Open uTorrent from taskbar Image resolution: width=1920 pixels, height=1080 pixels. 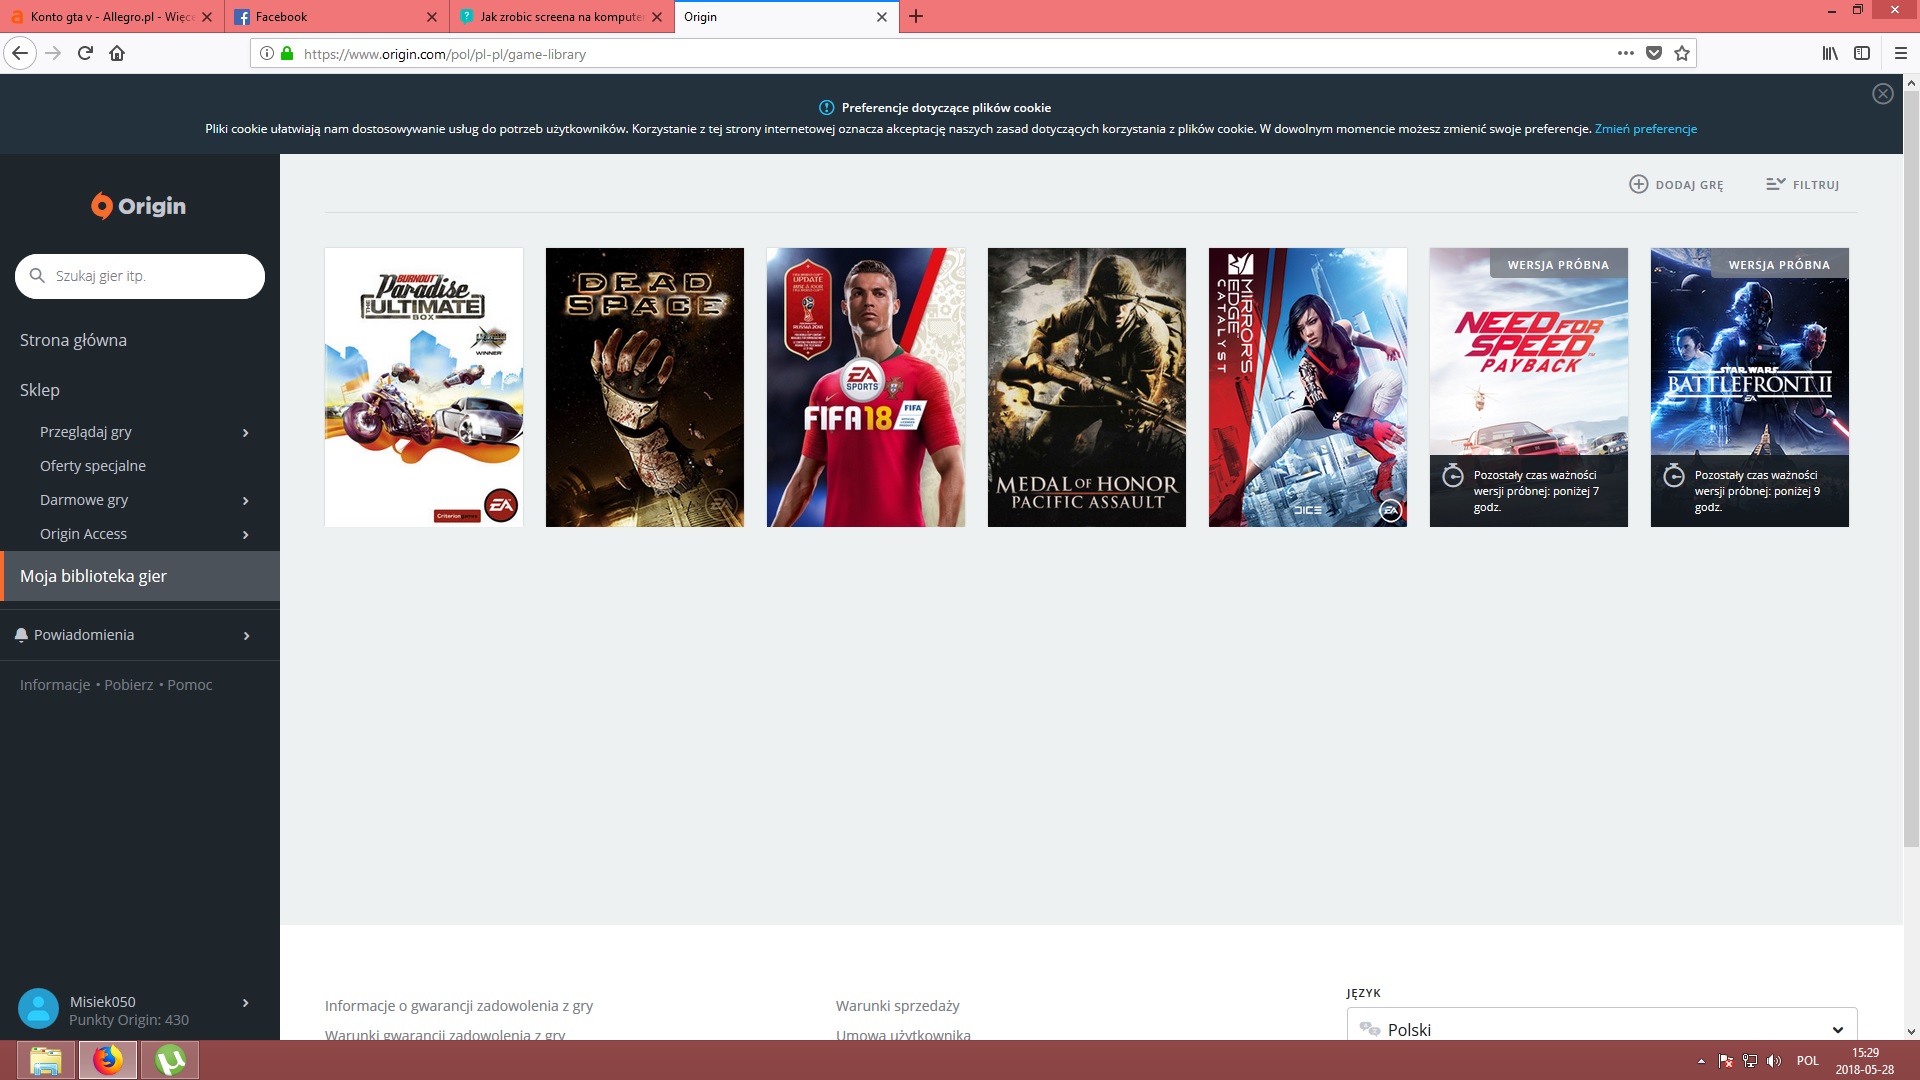pos(170,1060)
